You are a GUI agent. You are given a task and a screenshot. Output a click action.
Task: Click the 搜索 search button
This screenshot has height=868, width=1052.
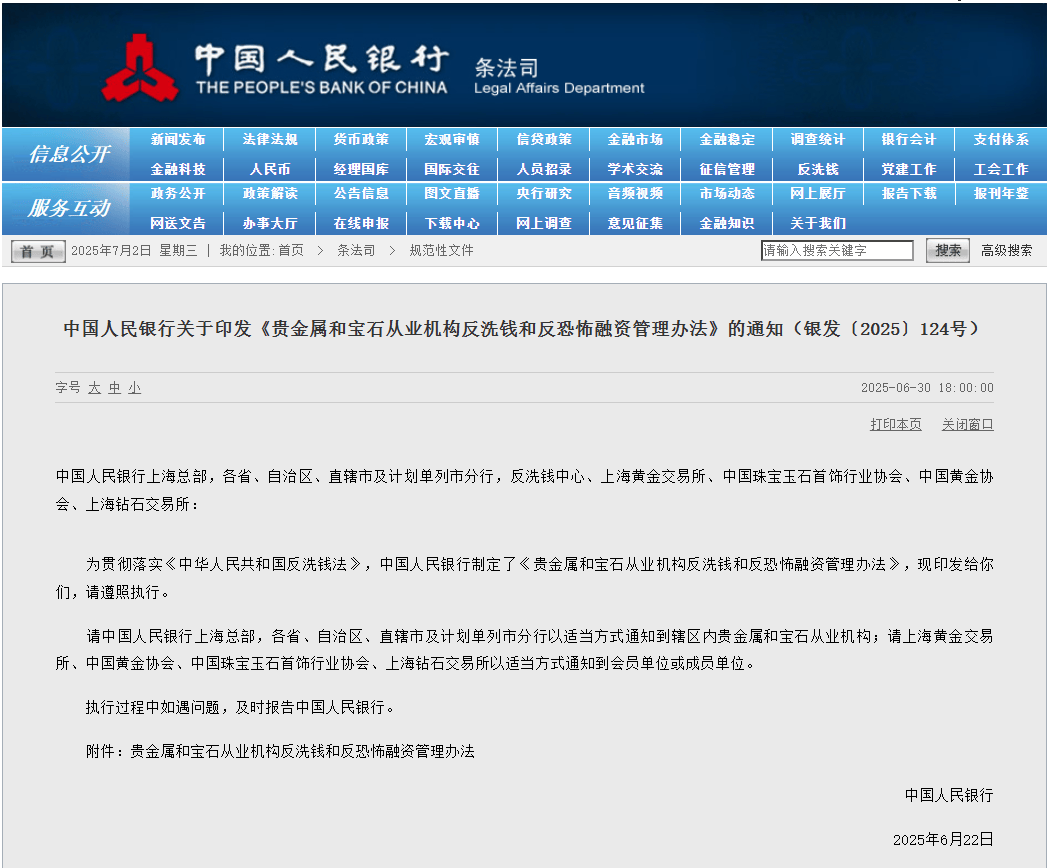[946, 250]
